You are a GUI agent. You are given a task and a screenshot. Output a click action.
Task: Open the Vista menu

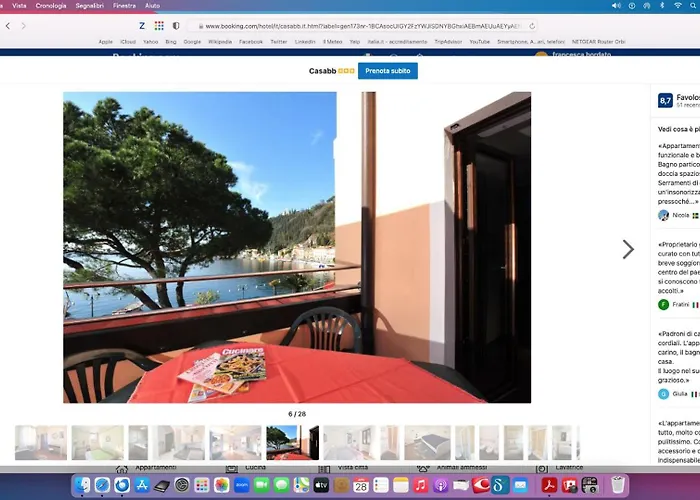click(19, 5)
